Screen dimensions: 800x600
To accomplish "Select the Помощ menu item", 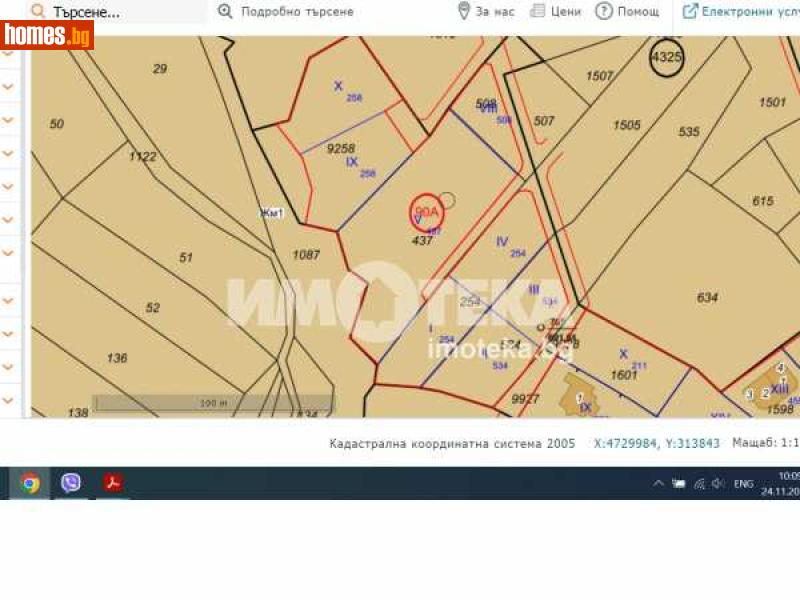I will pos(632,11).
